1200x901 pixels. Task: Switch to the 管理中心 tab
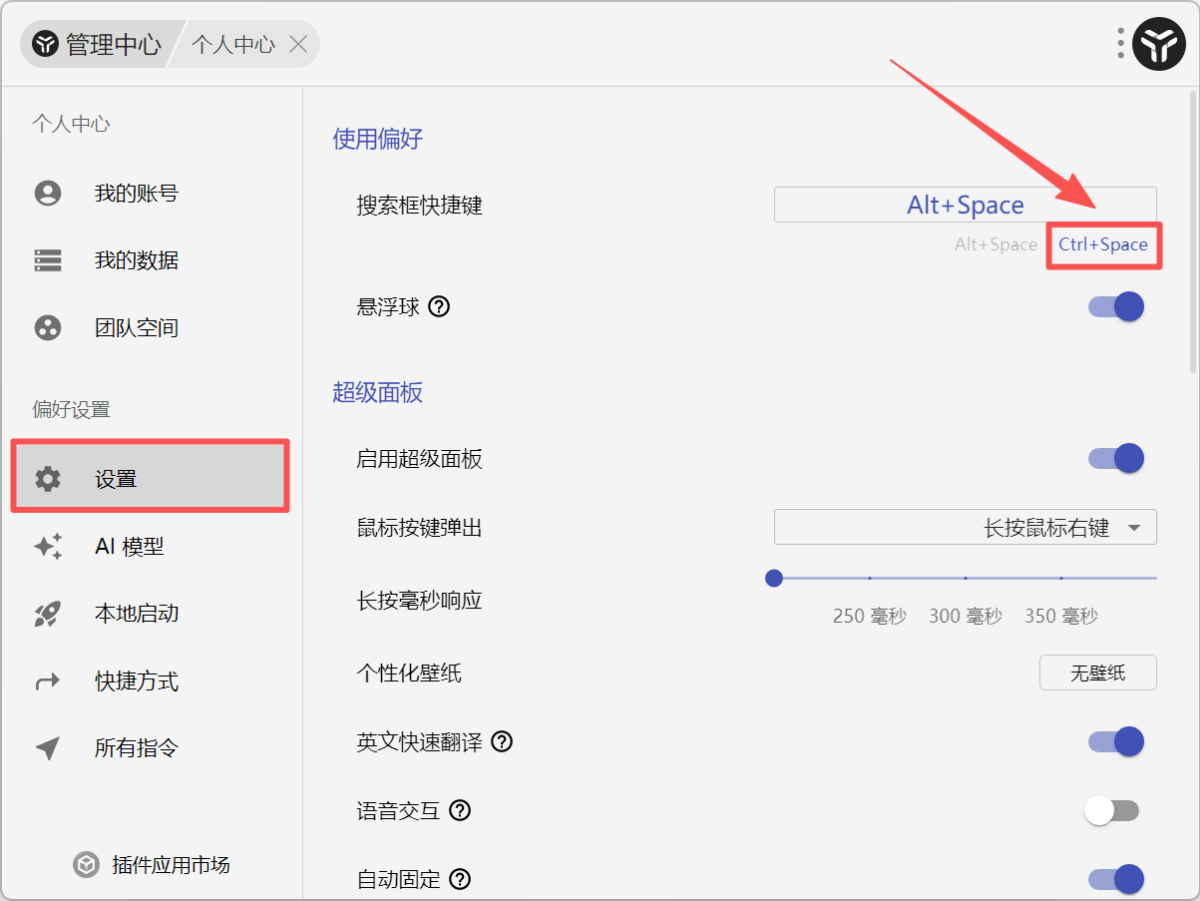[98, 45]
